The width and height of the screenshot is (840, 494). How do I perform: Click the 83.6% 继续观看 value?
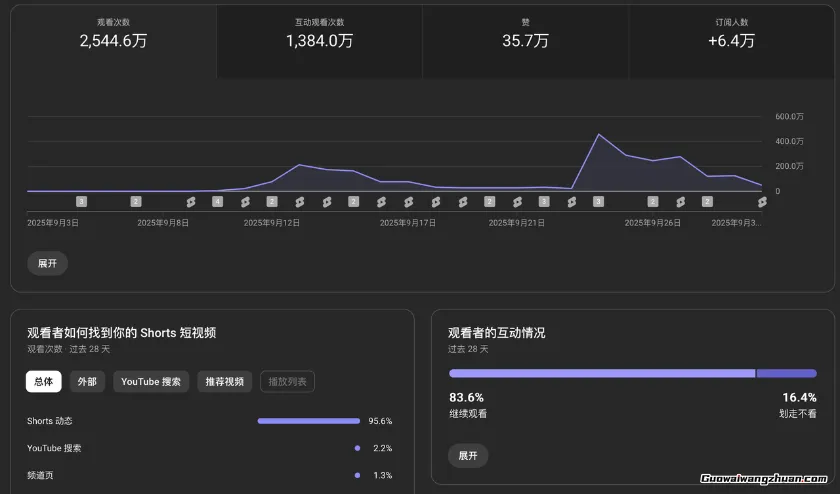[x=467, y=398]
